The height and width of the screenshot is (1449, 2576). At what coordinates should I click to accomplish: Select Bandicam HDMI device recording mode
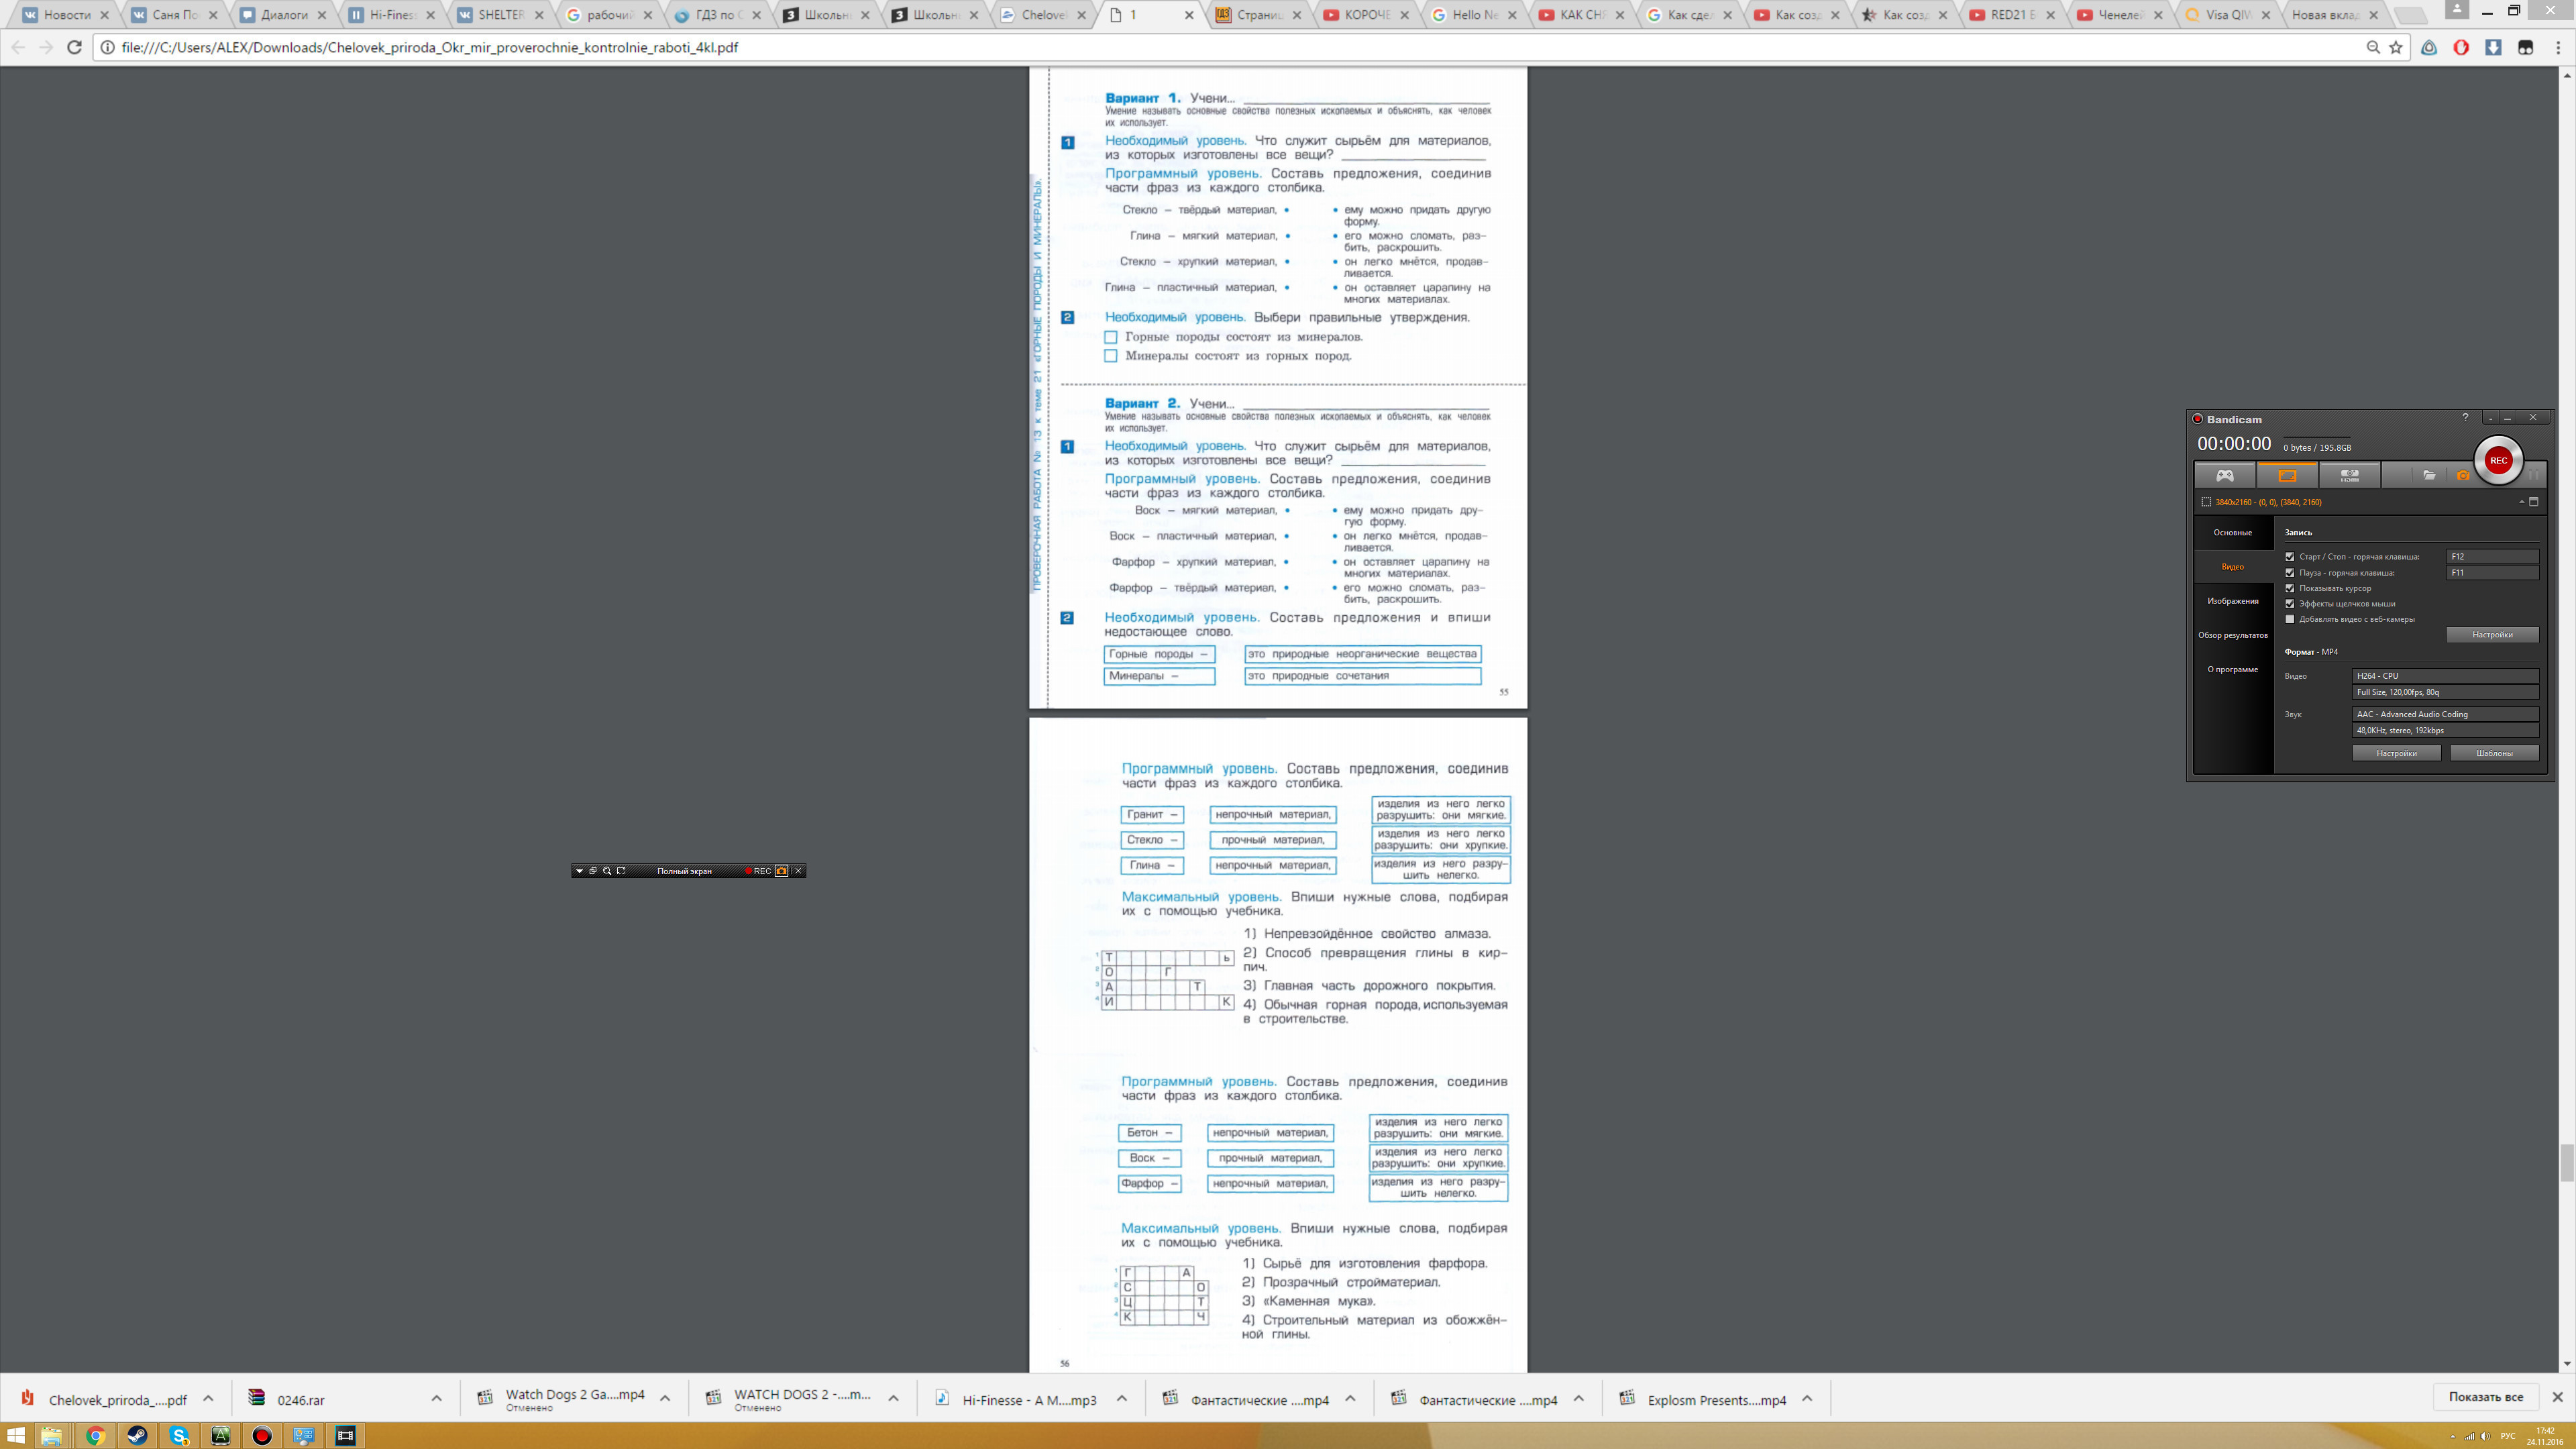(x=2349, y=475)
